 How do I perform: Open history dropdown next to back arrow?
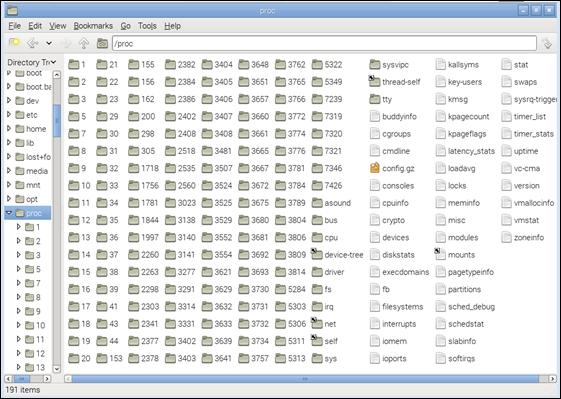pyautogui.click(x=49, y=43)
